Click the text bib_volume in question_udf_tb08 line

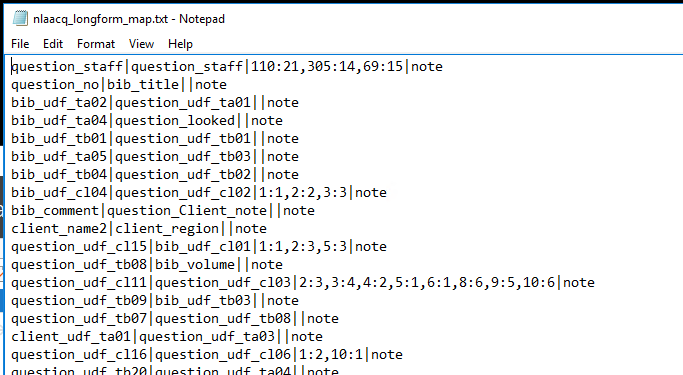[x=195, y=265]
